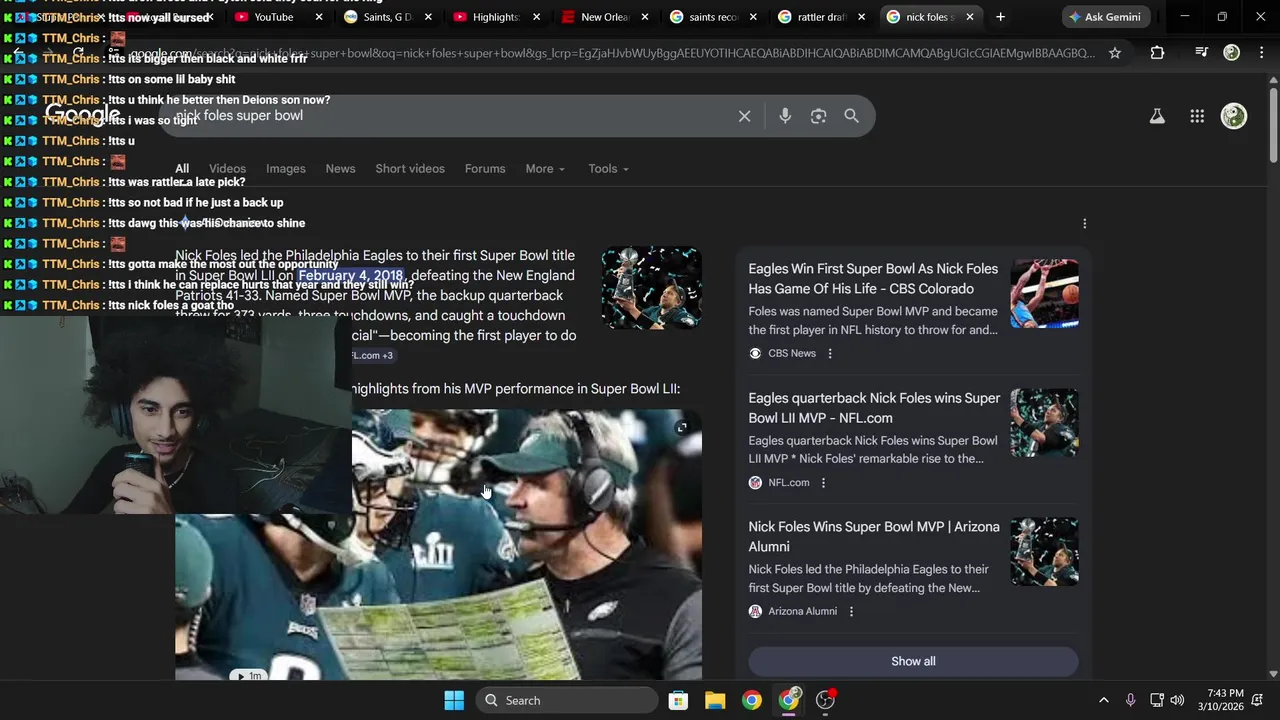Open a new browser tab
The width and height of the screenshot is (1280, 720).
tap(1000, 17)
